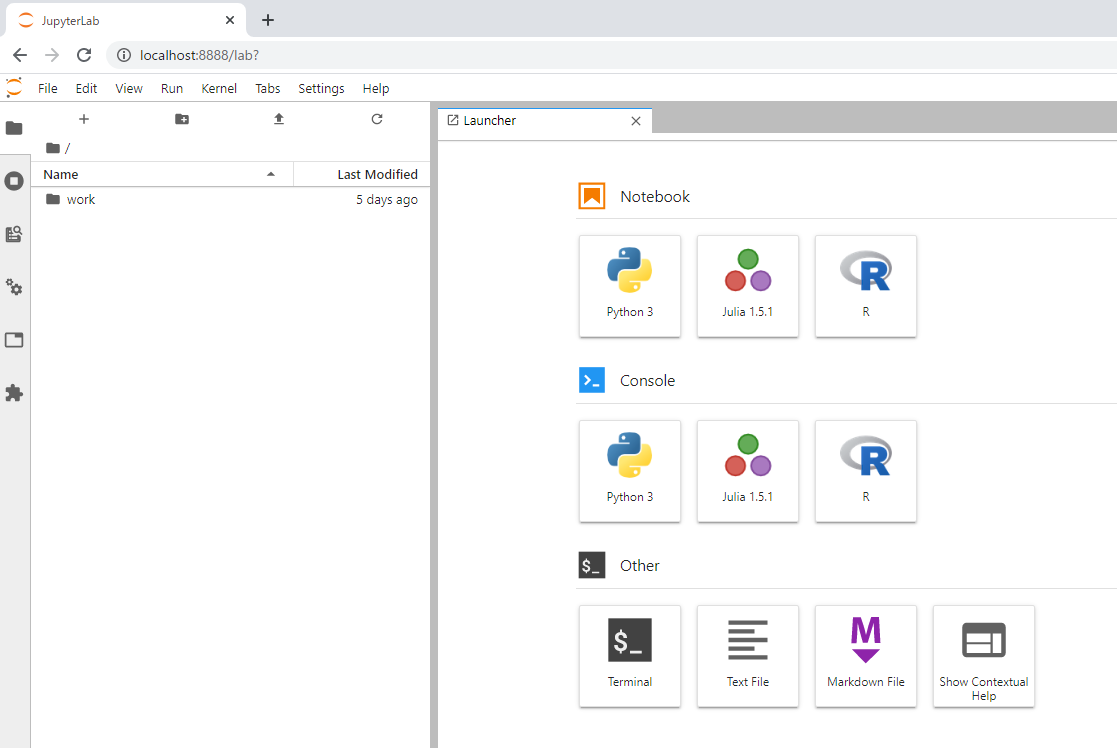Image resolution: width=1117 pixels, height=748 pixels.
Task: Click the site information icon in address bar
Action: coord(124,55)
